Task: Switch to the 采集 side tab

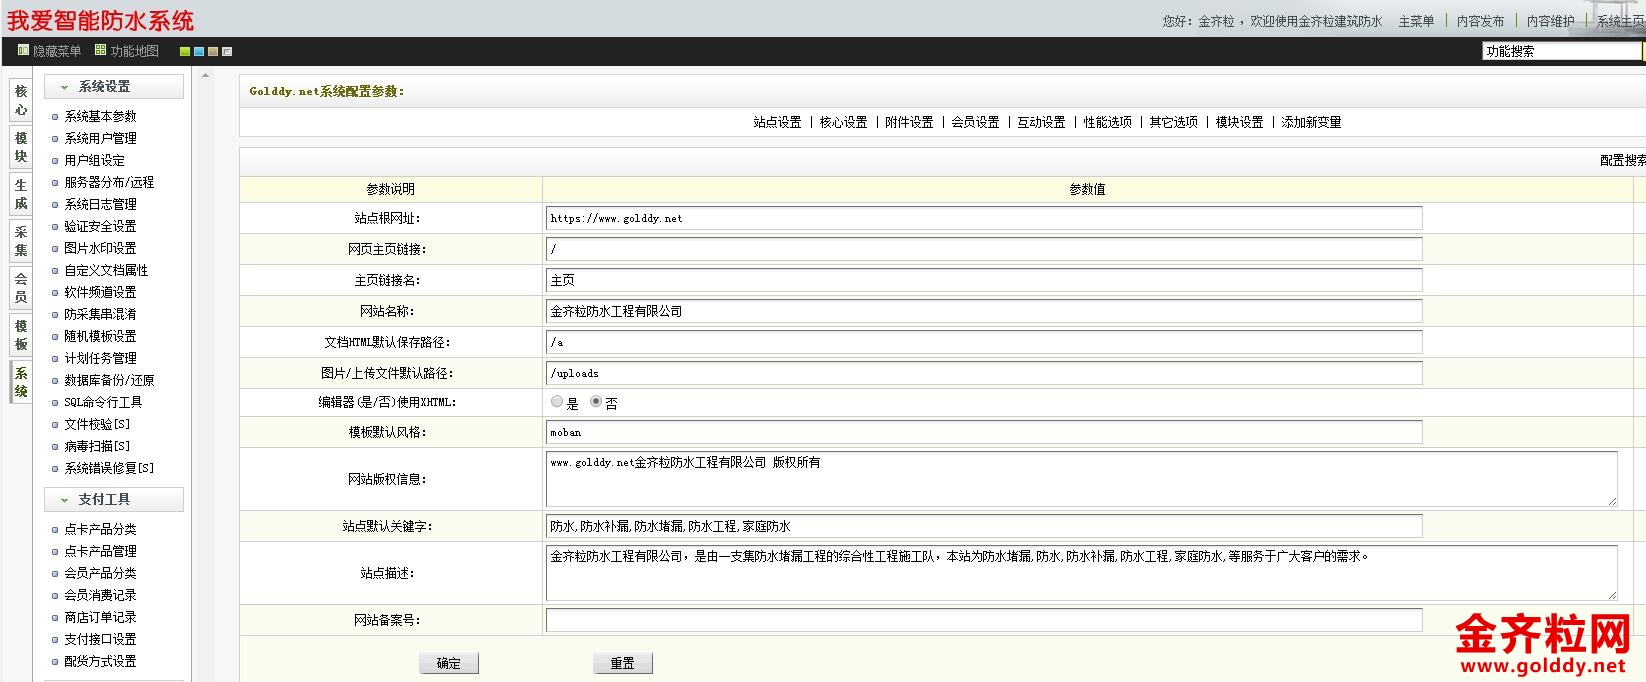Action: pos(21,241)
